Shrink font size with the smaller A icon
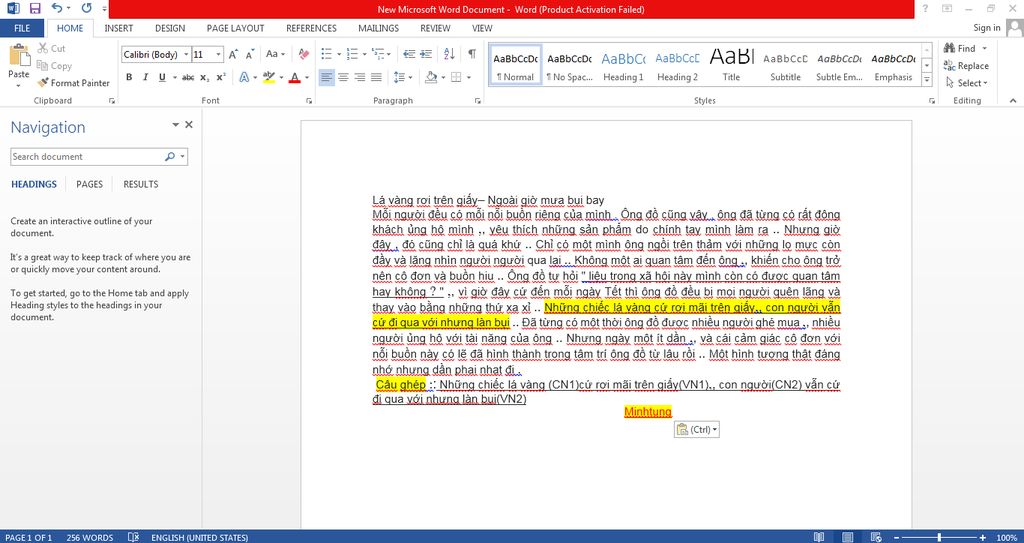Screen dimensions: 1024x543 click(x=249, y=55)
